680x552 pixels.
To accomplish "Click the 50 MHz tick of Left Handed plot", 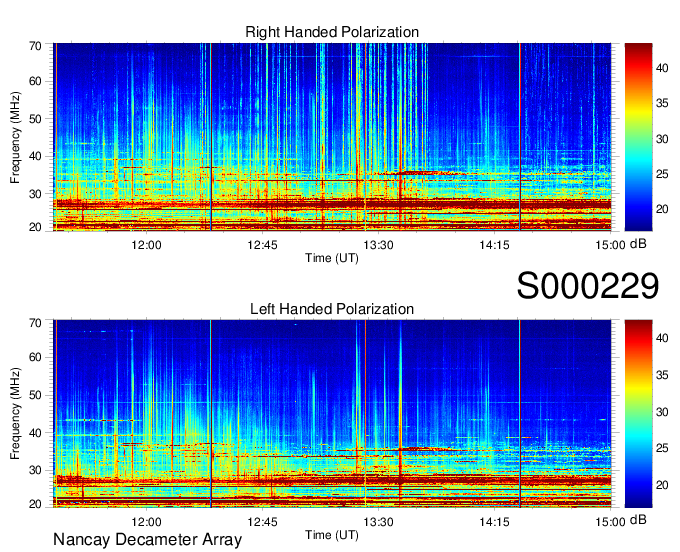I will [35, 395].
